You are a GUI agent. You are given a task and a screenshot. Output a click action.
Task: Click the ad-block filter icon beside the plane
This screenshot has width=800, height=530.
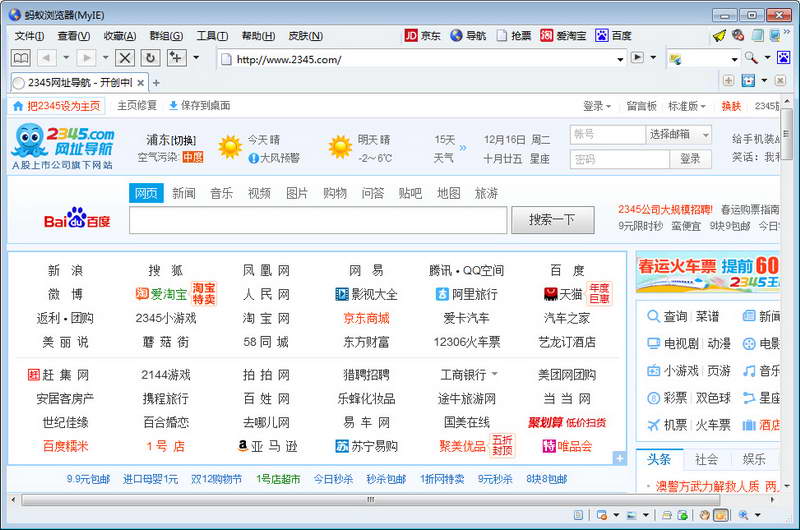pos(738,35)
